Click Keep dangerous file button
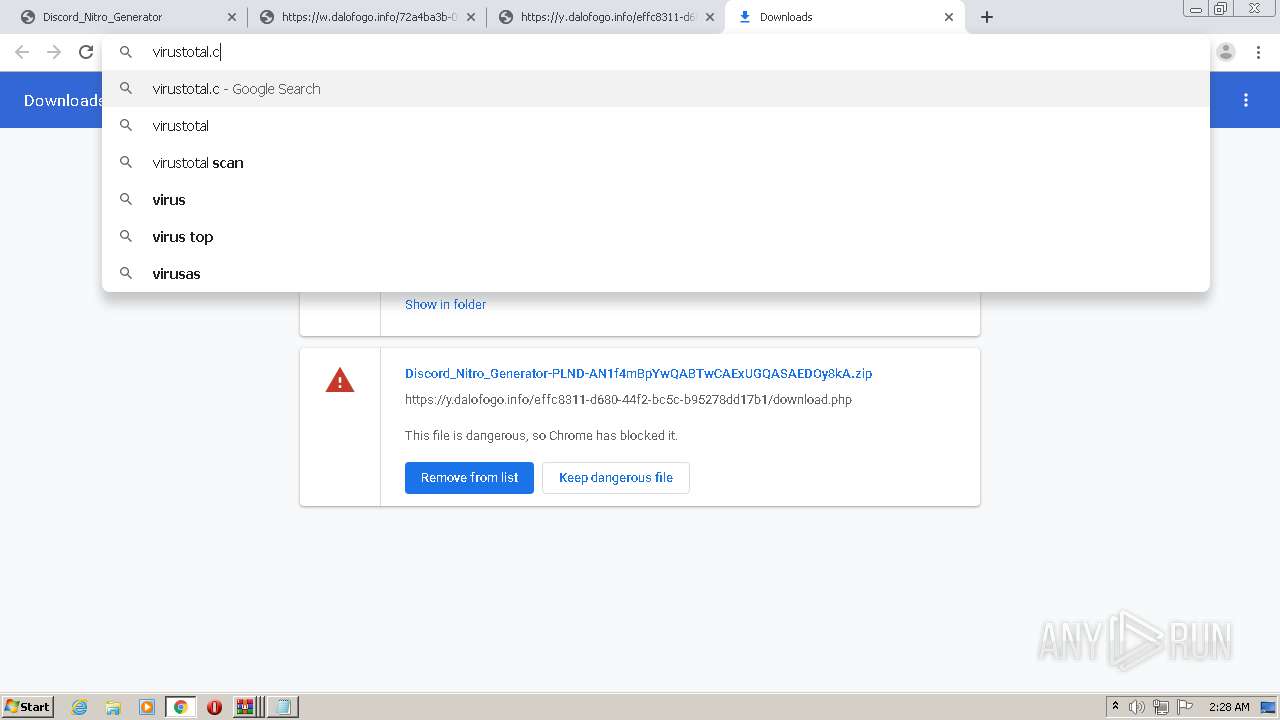The image size is (1280, 720). pyautogui.click(x=616, y=478)
